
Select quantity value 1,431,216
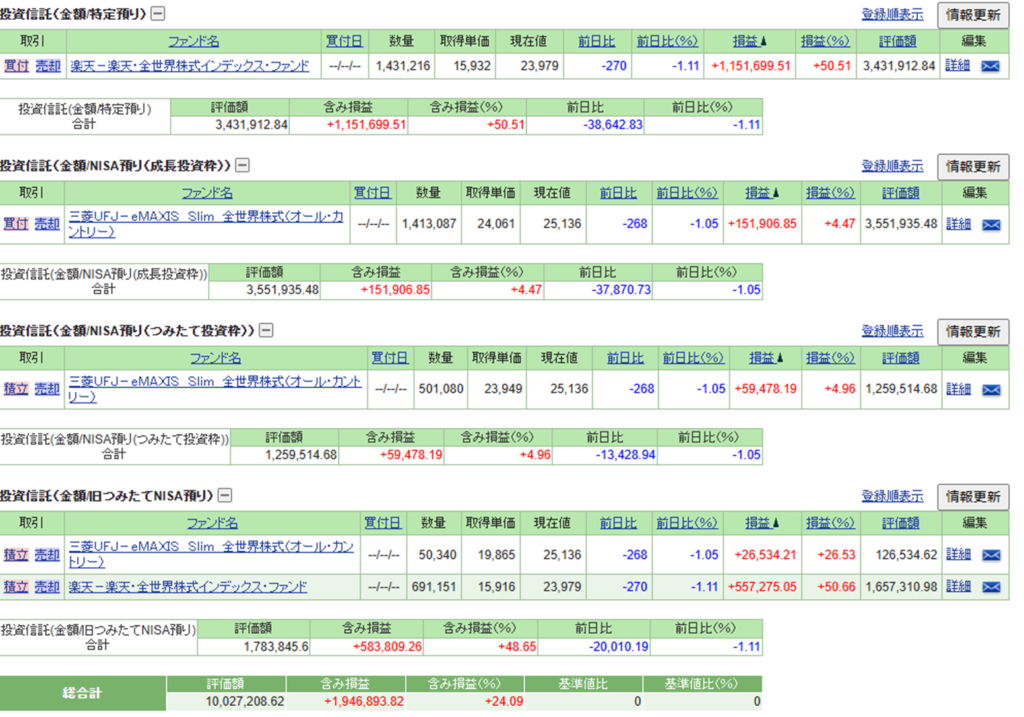click(x=403, y=66)
